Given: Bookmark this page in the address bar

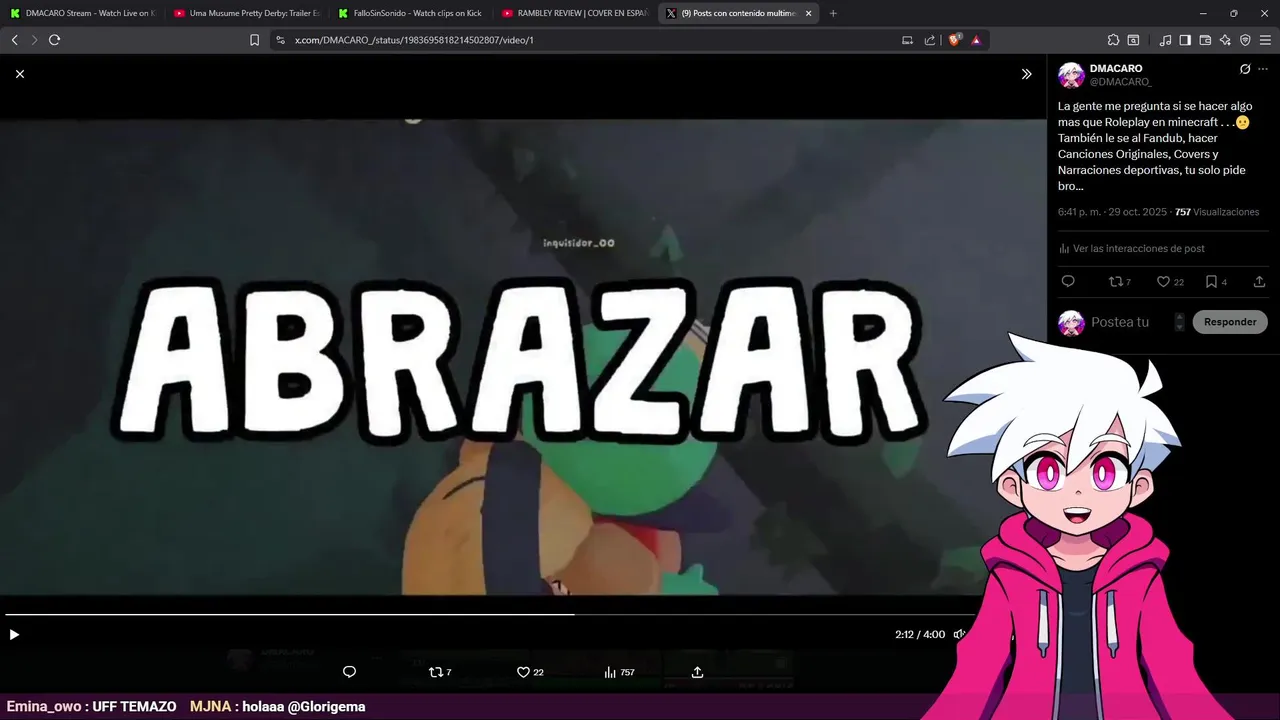Looking at the screenshot, I should (x=254, y=40).
